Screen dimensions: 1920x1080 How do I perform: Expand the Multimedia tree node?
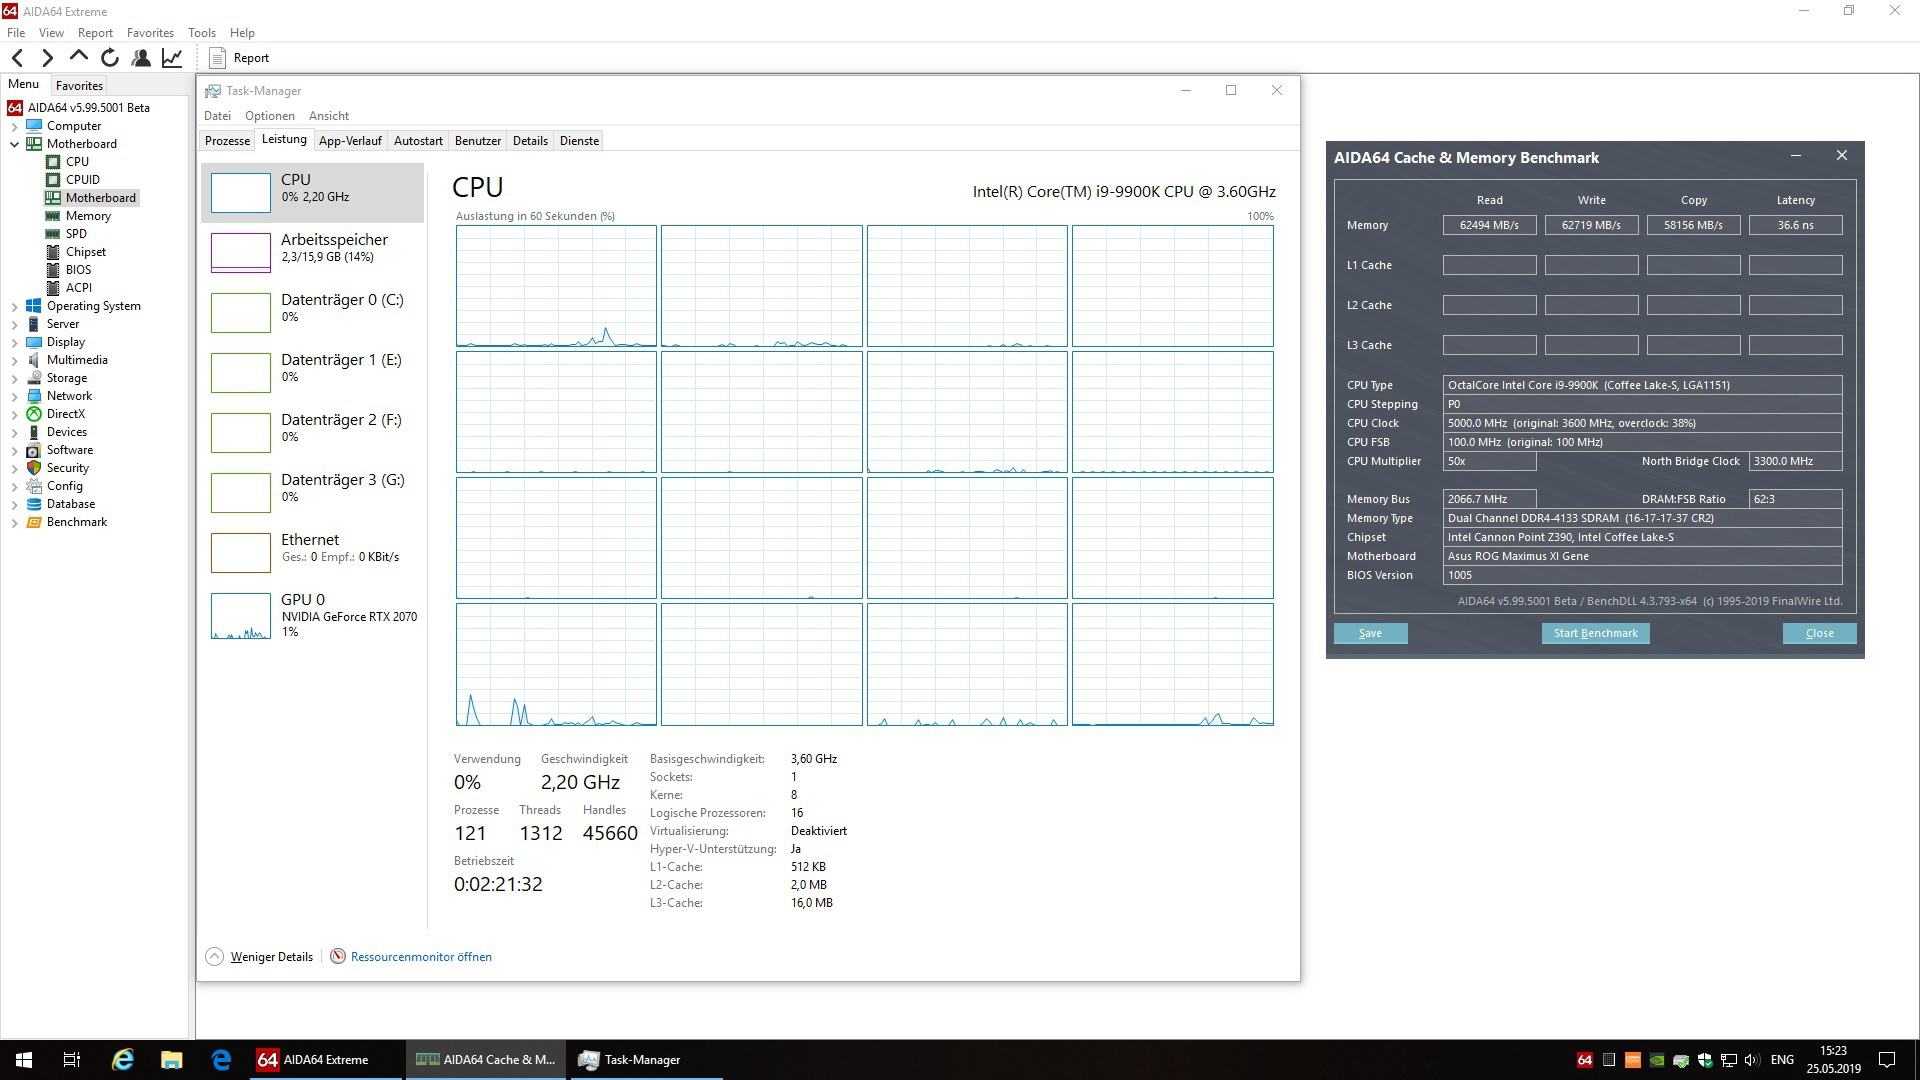tap(15, 360)
